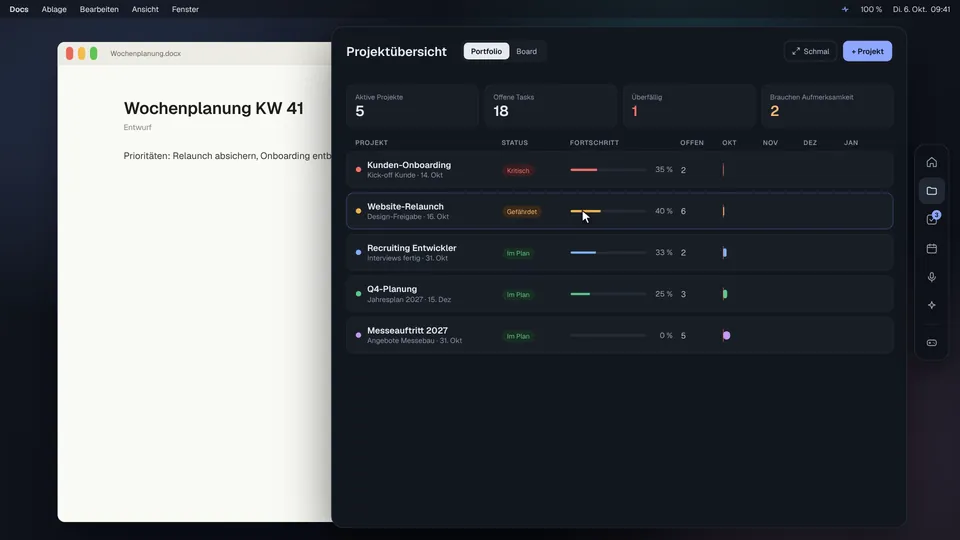Click the Recruiting Entwickler progress bar
The image size is (960, 540).
(x=607, y=252)
